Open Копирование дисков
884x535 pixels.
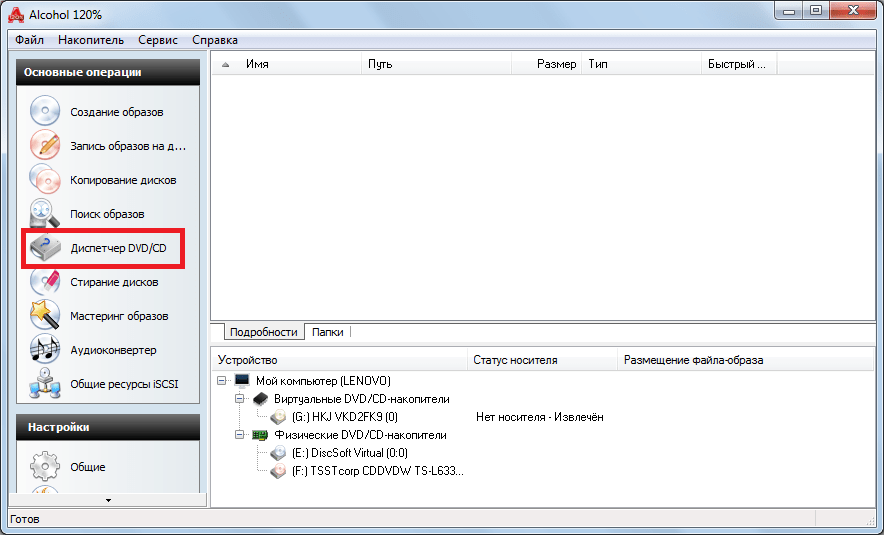[x=123, y=180]
